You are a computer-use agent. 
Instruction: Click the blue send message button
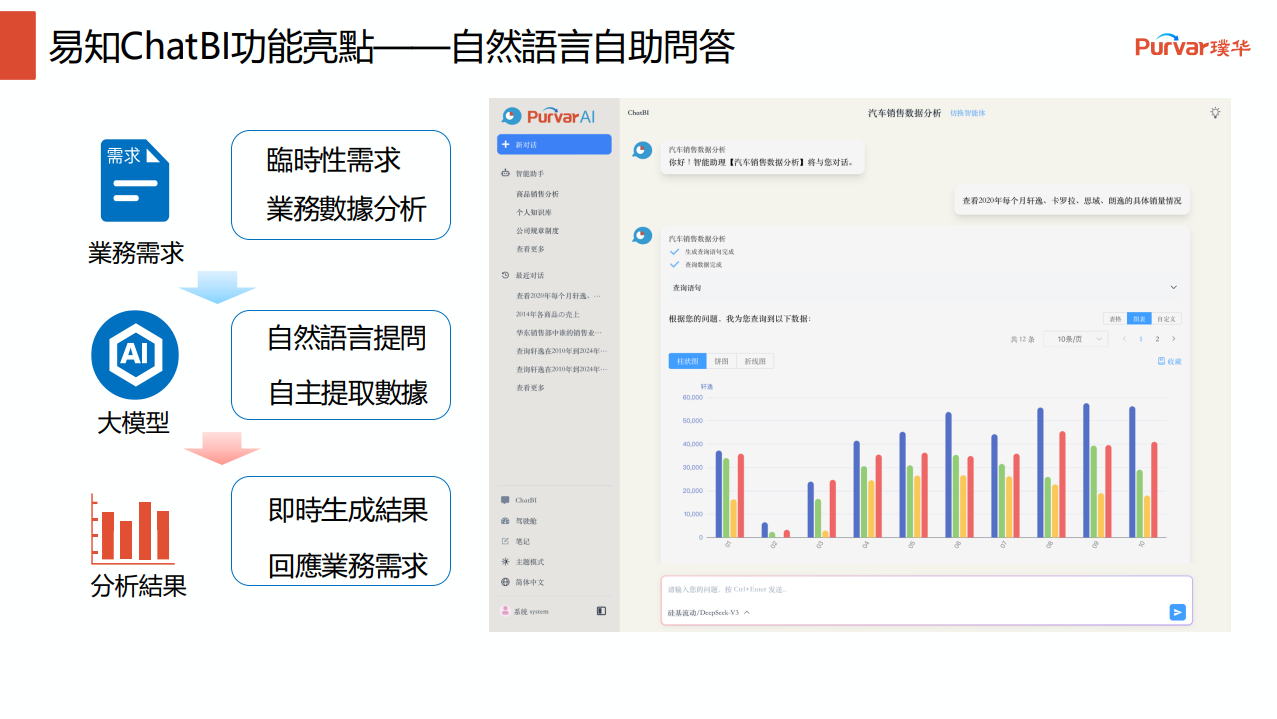[x=1178, y=612]
